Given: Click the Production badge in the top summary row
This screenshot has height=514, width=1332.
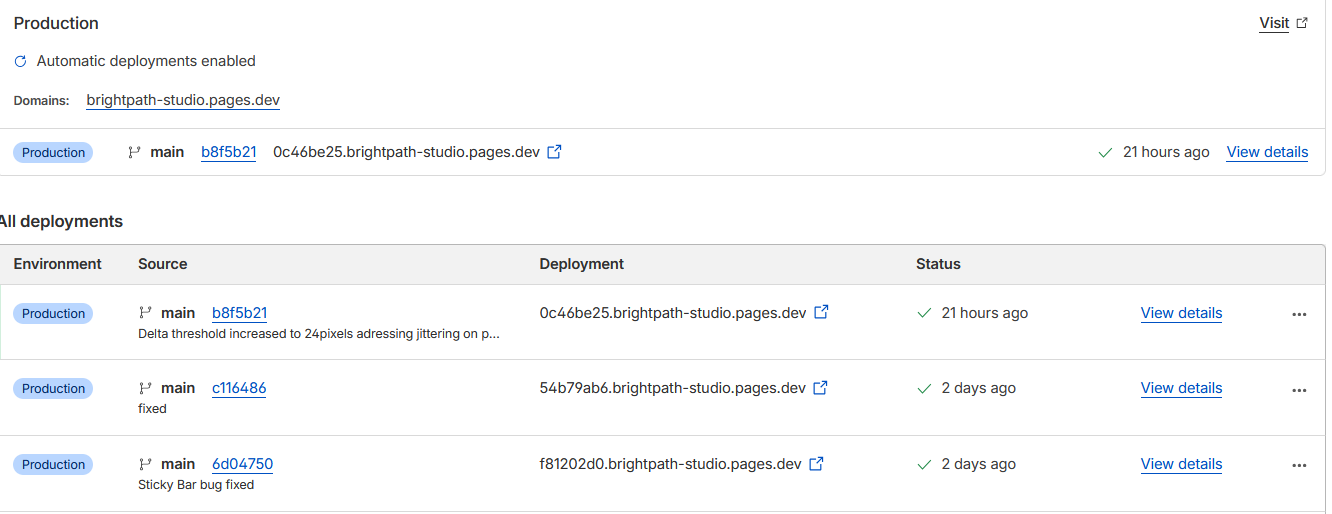Looking at the screenshot, I should 53,152.
